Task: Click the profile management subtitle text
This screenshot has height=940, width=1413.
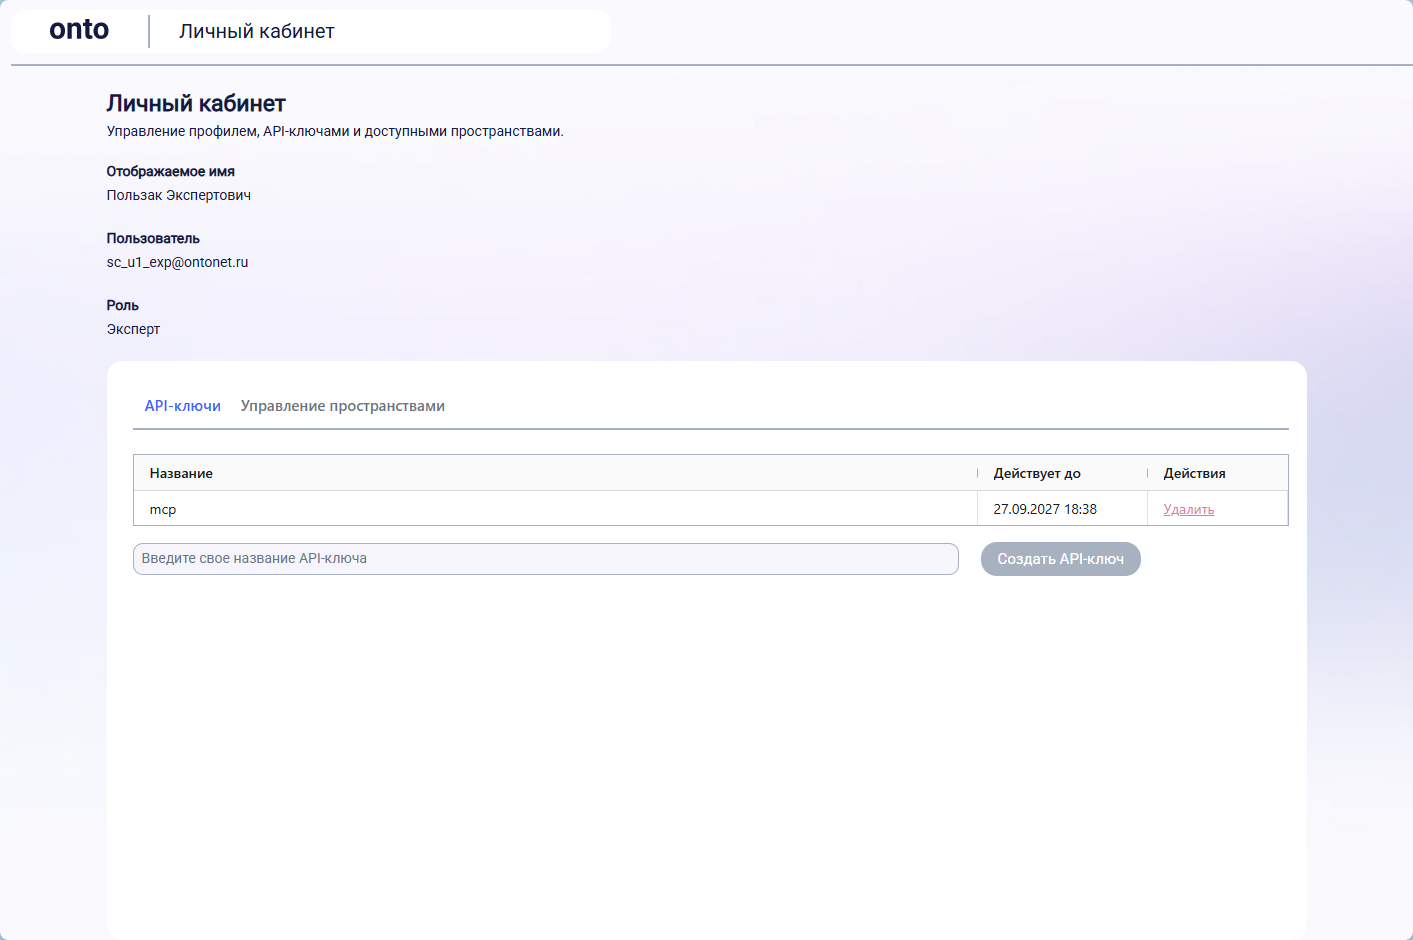Action: [x=335, y=131]
